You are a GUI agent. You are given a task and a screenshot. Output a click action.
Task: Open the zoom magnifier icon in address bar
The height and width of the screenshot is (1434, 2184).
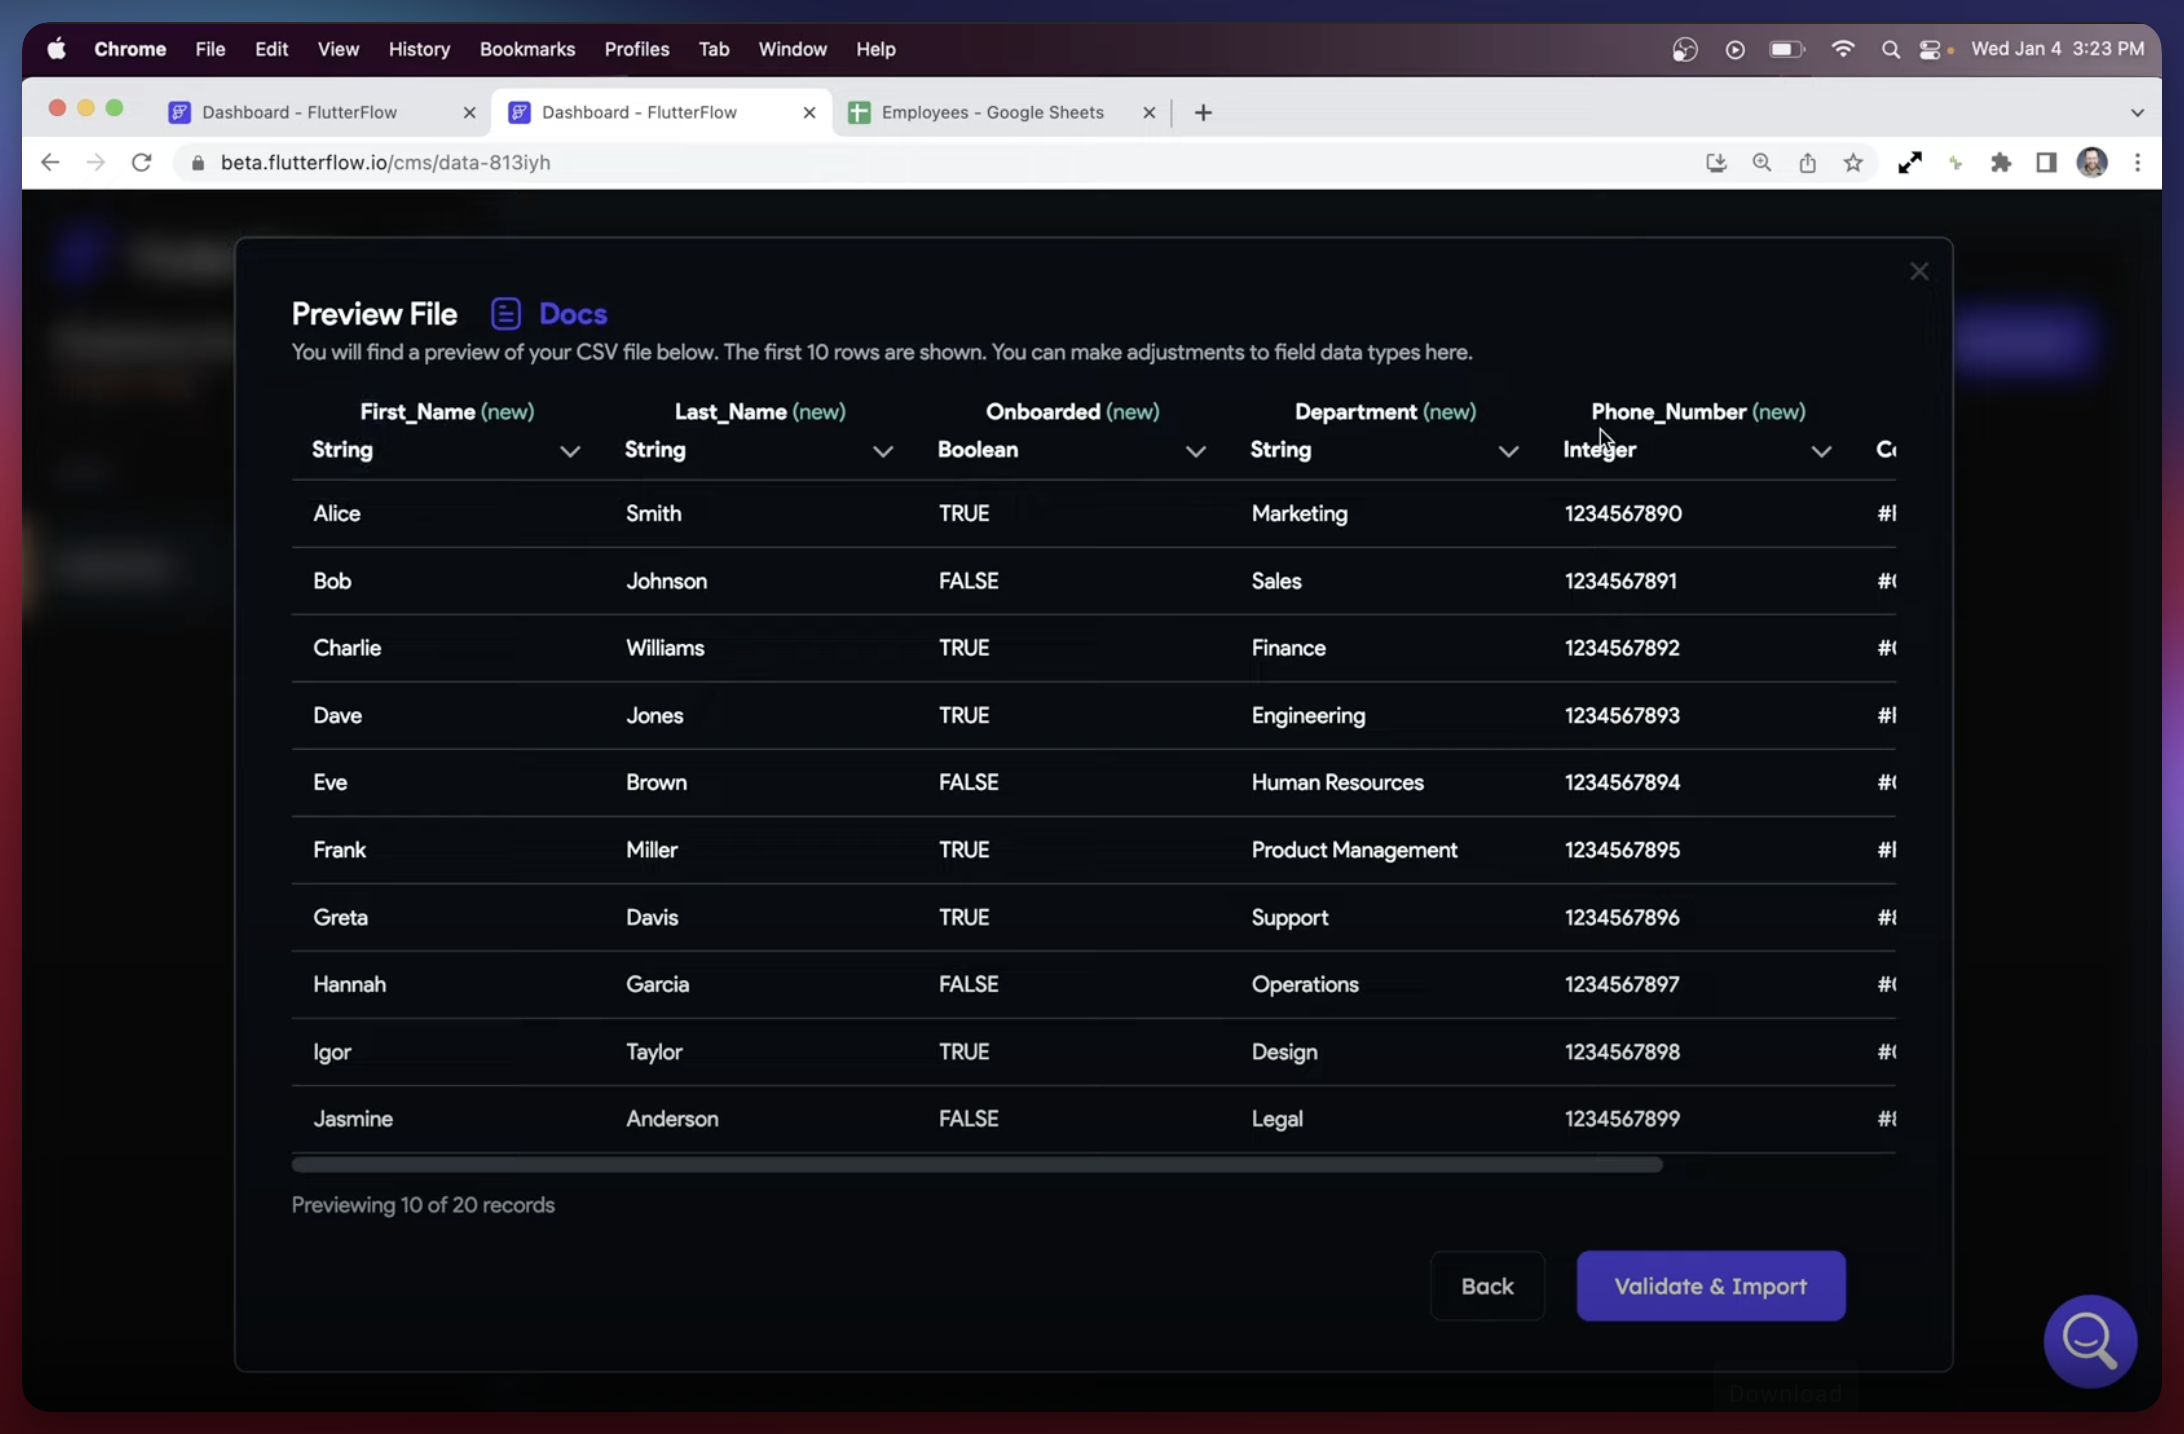pos(1761,162)
